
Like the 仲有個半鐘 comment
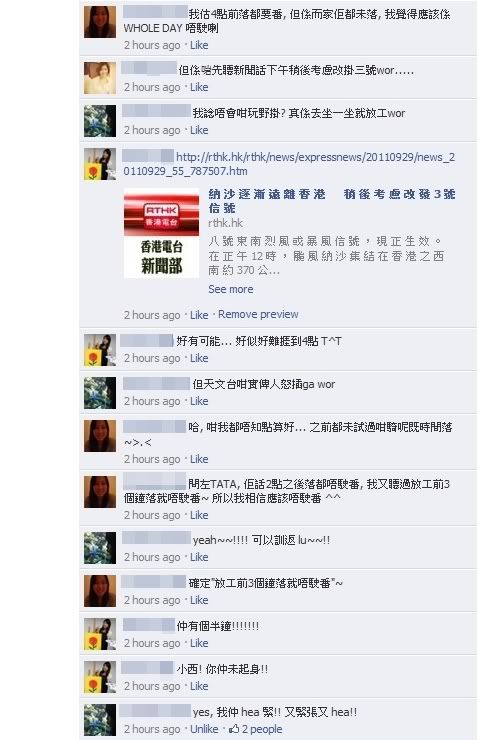pos(199,643)
